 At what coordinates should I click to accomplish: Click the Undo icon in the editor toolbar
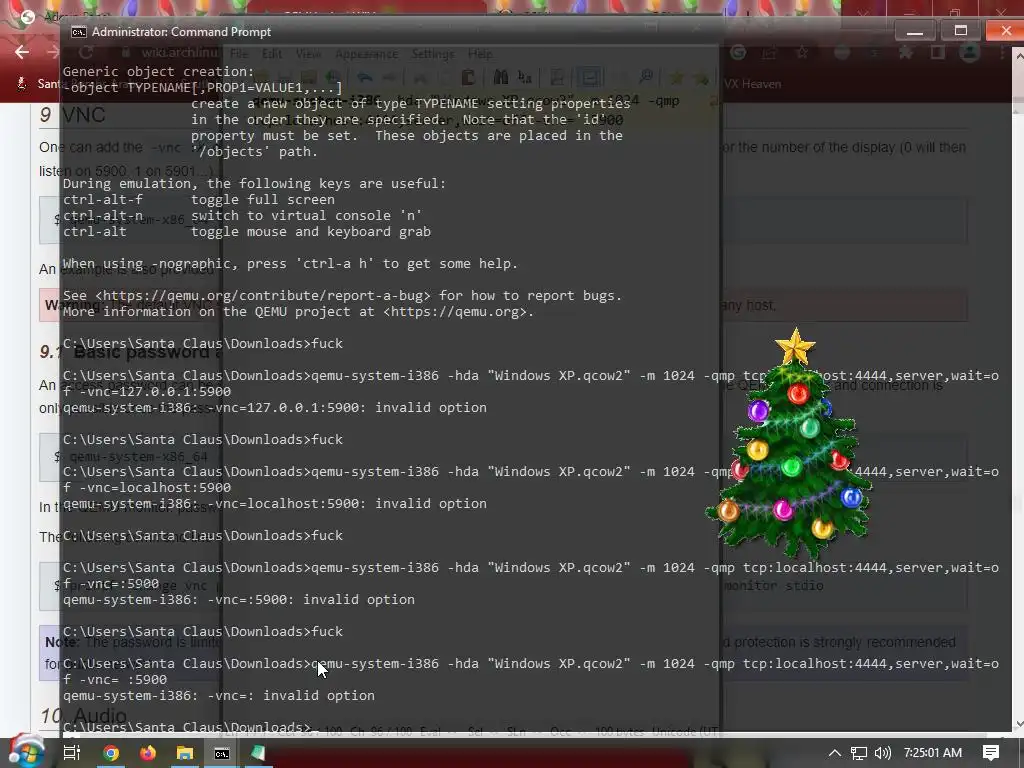365,78
